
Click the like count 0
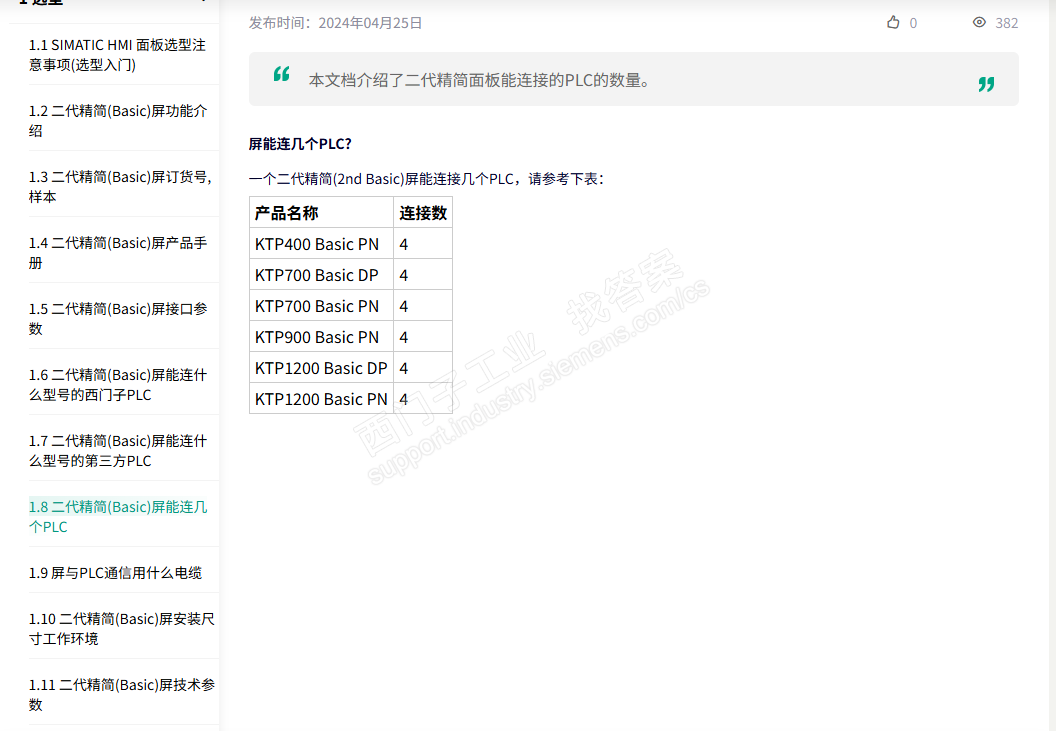tap(913, 23)
